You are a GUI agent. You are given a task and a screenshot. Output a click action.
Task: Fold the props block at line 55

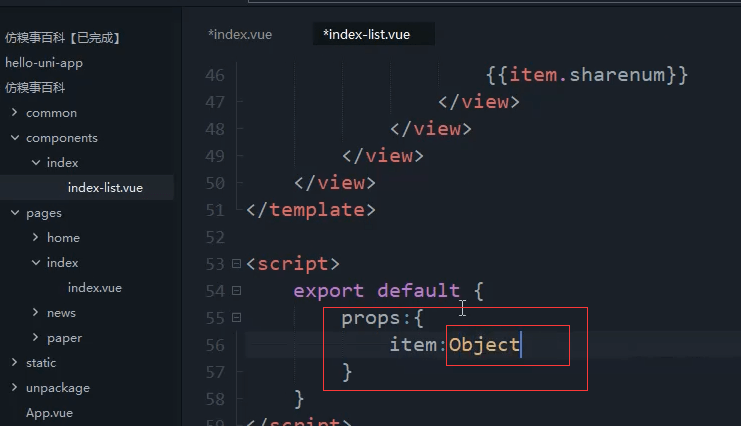[x=236, y=318]
